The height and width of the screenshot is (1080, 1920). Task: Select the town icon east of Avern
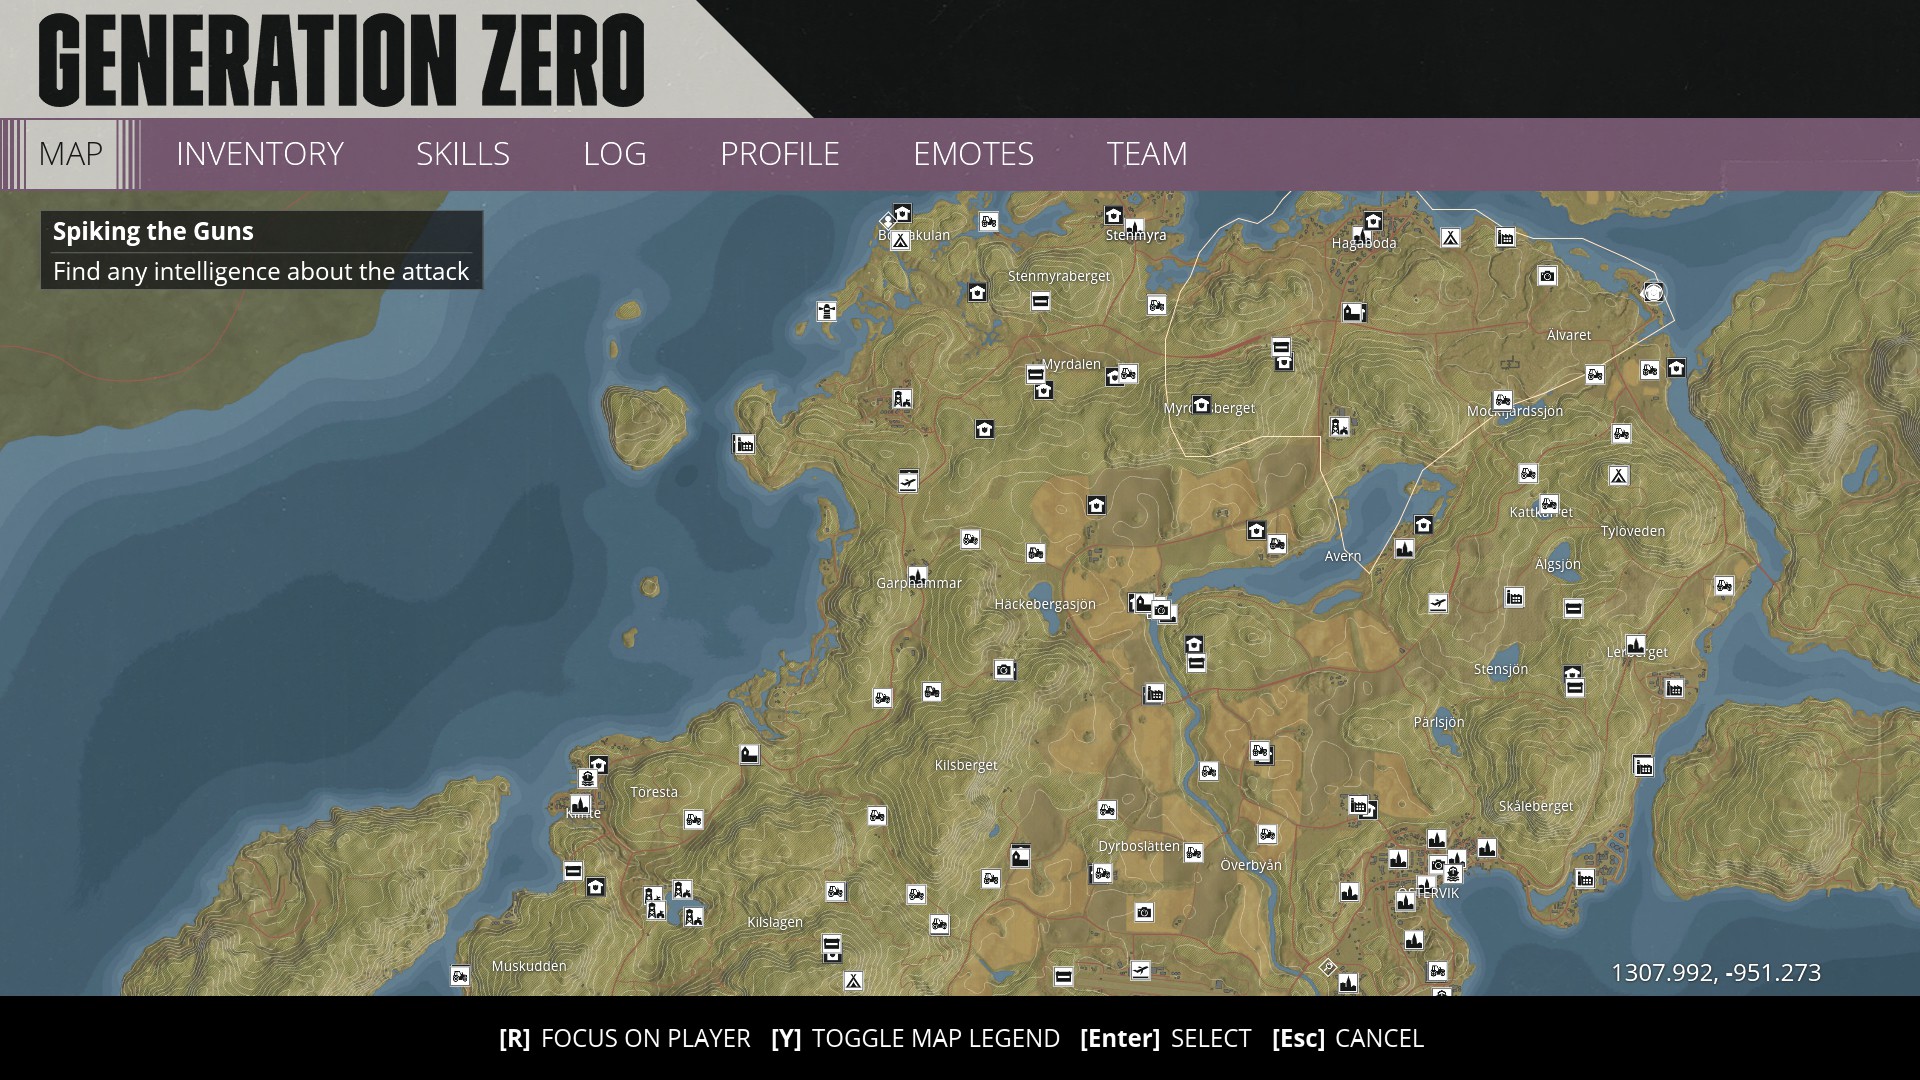1404,548
